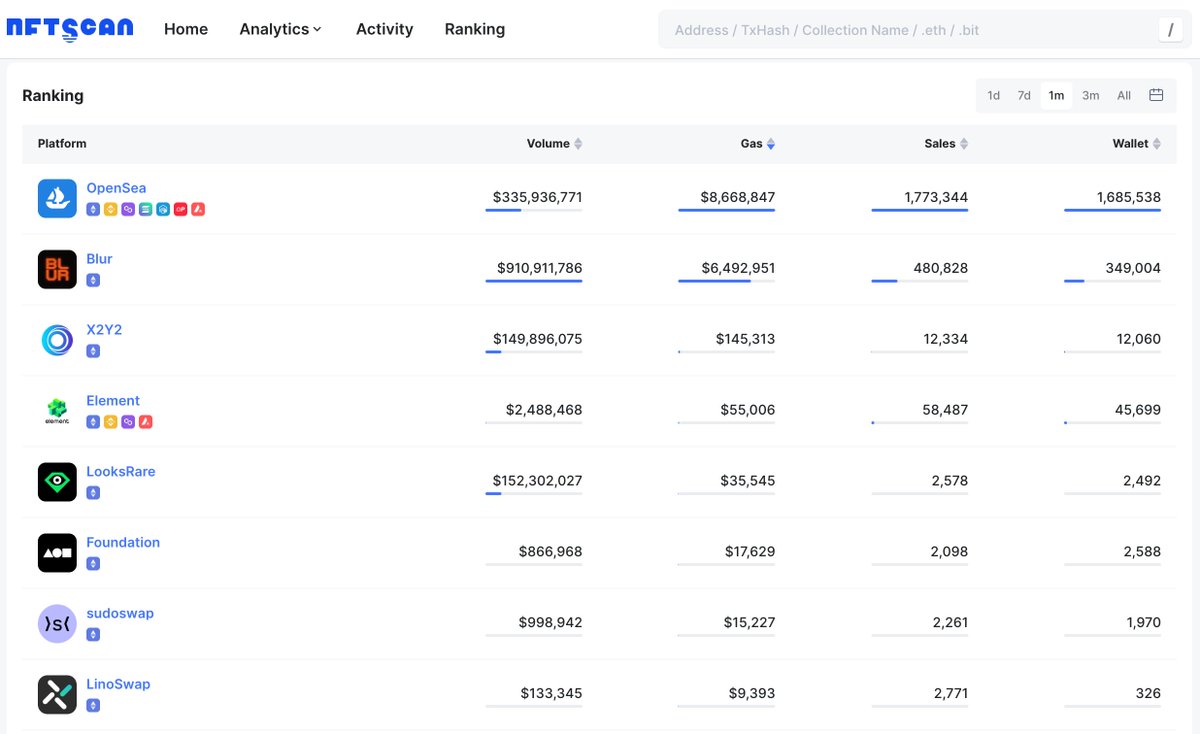Click OpenSea's Solana chain icon
Viewport: 1200px width, 734px height.
point(145,209)
